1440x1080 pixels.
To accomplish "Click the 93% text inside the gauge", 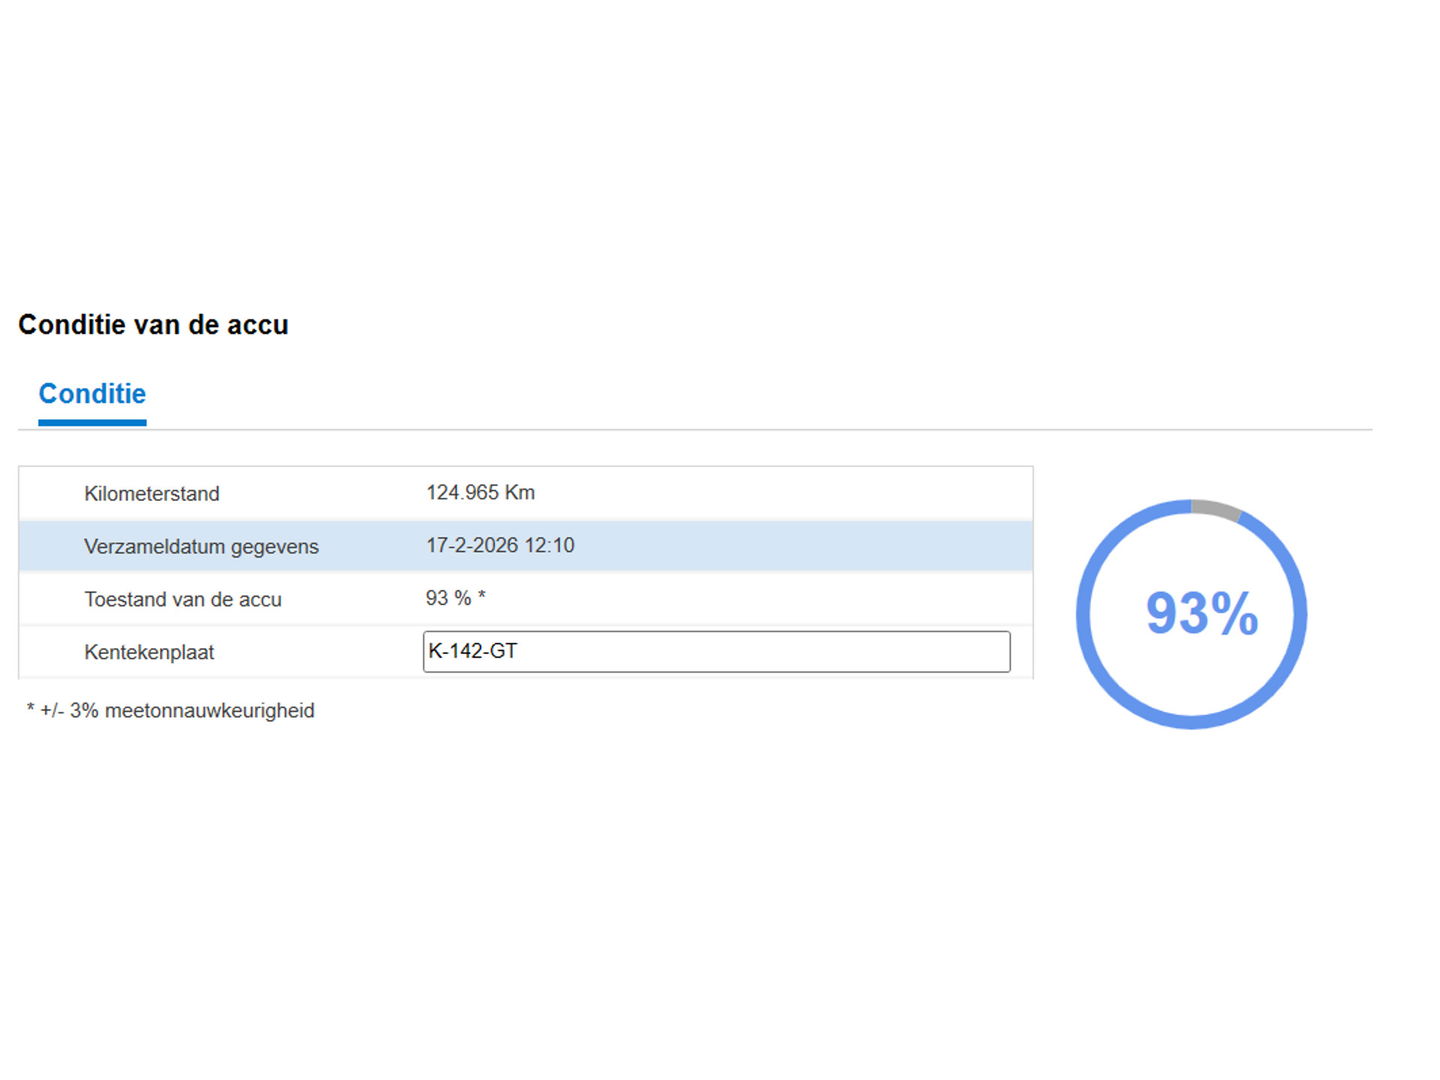I will click(x=1201, y=613).
